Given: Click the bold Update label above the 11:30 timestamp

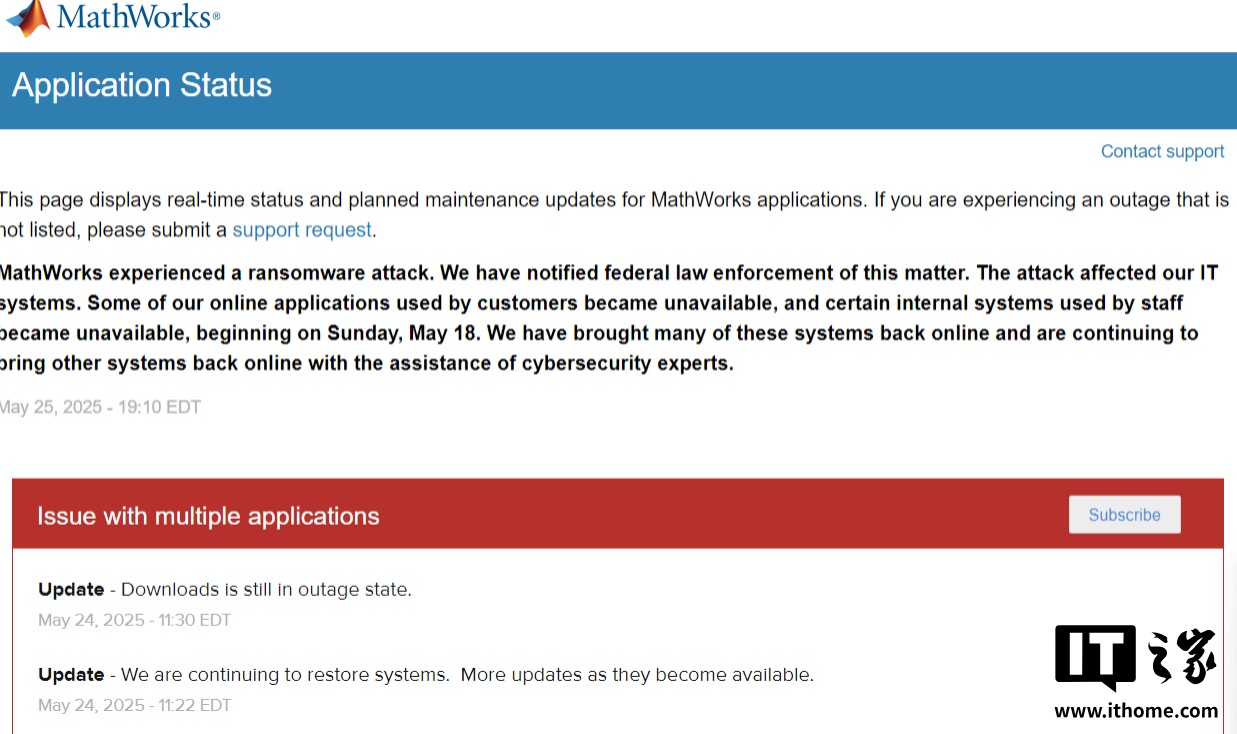Looking at the screenshot, I should click(x=71, y=589).
